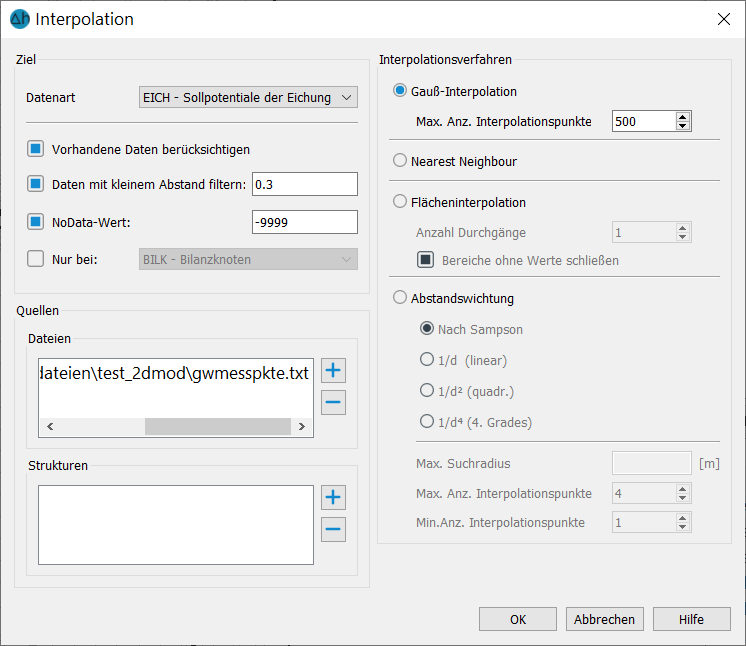Screen dimensions: 746x646
Task: Click the scrollbar left arrow in Dateien list
Action: (50, 426)
